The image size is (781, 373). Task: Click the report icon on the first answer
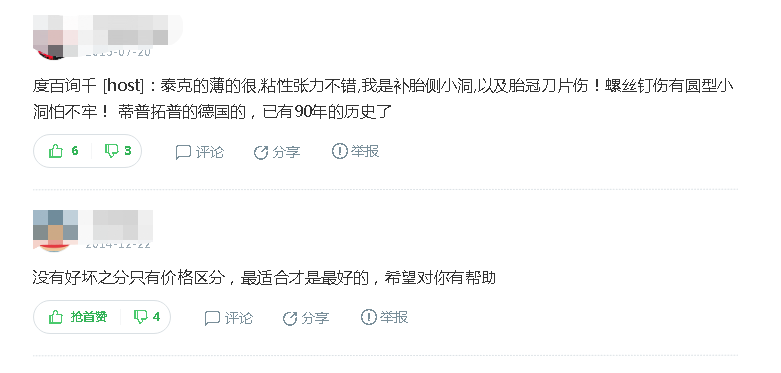click(x=339, y=151)
